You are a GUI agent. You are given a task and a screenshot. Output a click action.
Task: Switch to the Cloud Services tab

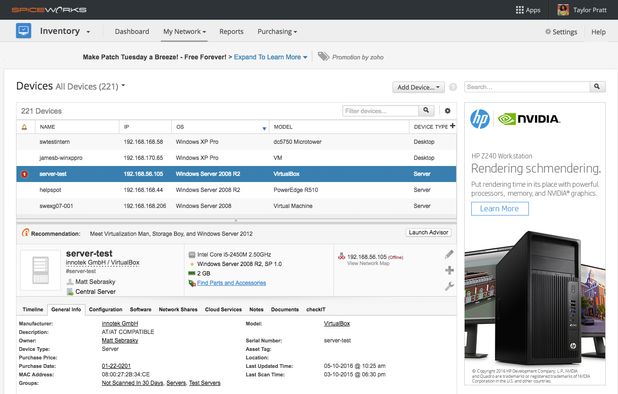pos(223,310)
